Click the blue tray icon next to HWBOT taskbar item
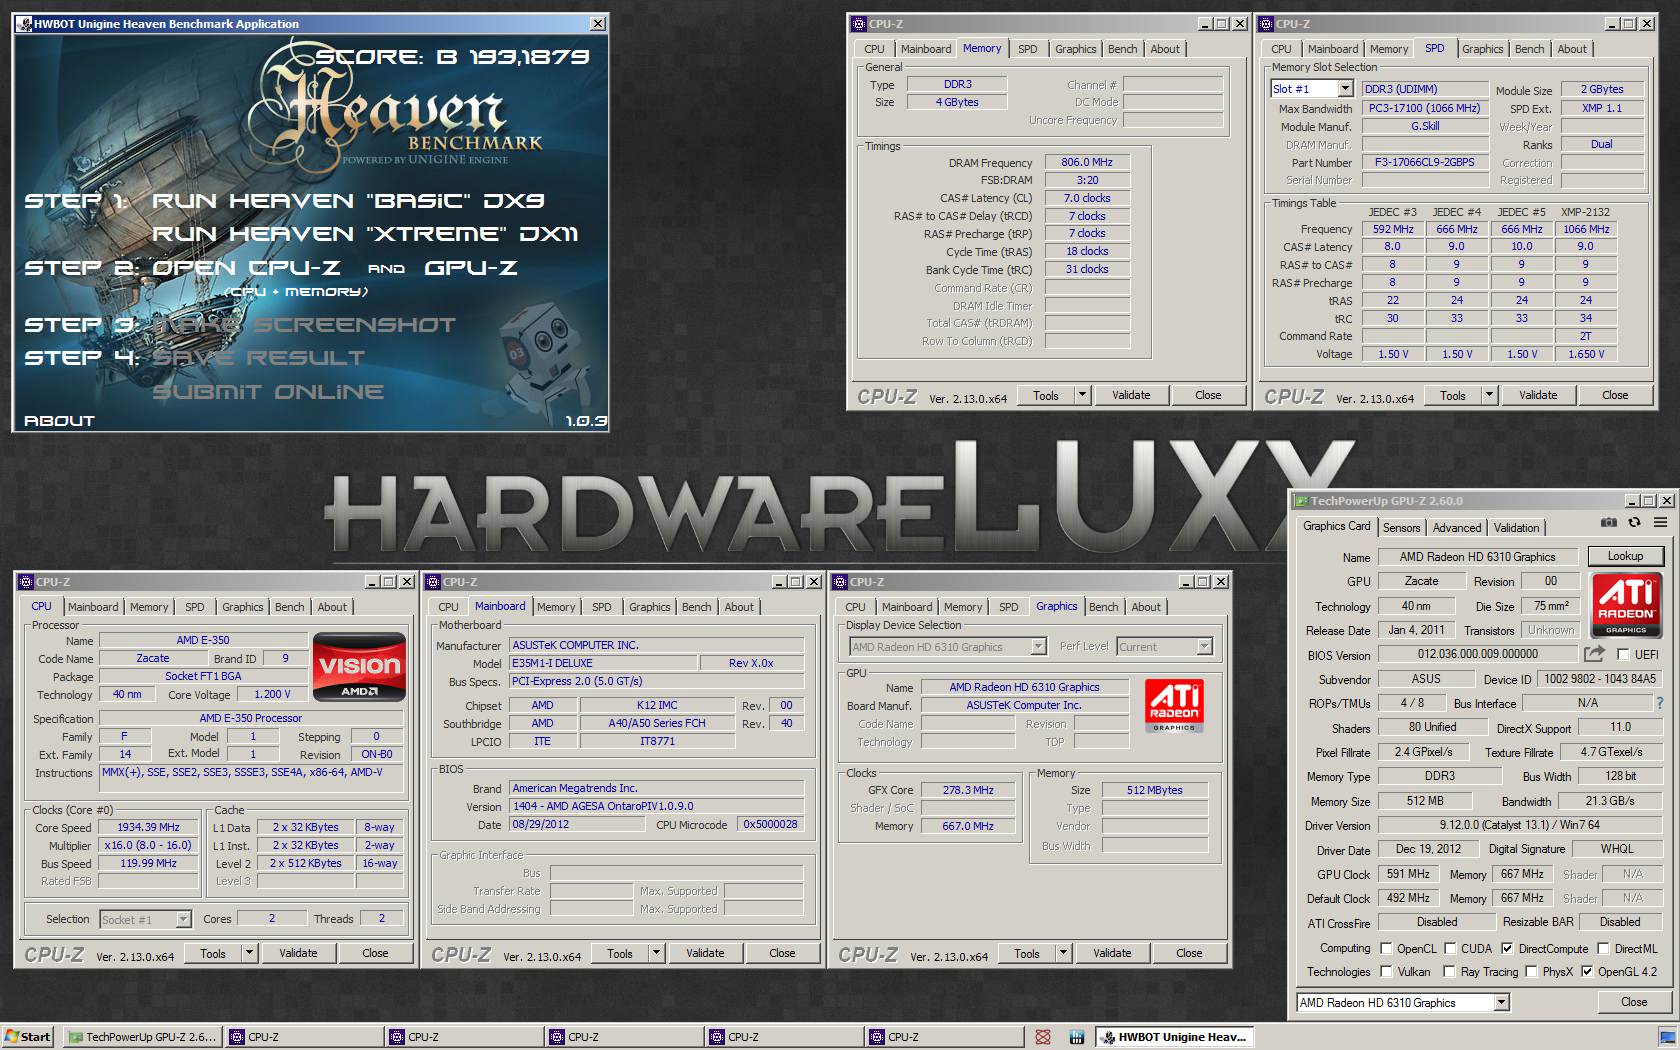 coord(1077,1037)
